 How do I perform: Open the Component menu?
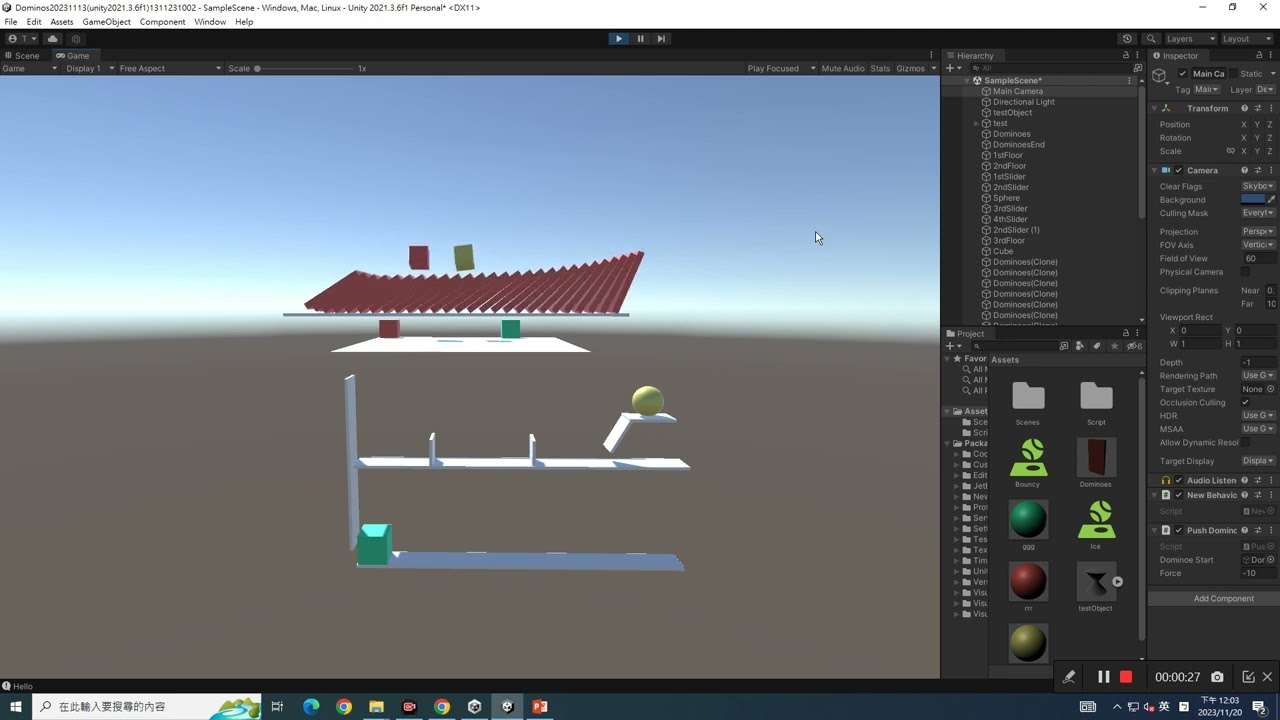pyautogui.click(x=162, y=22)
